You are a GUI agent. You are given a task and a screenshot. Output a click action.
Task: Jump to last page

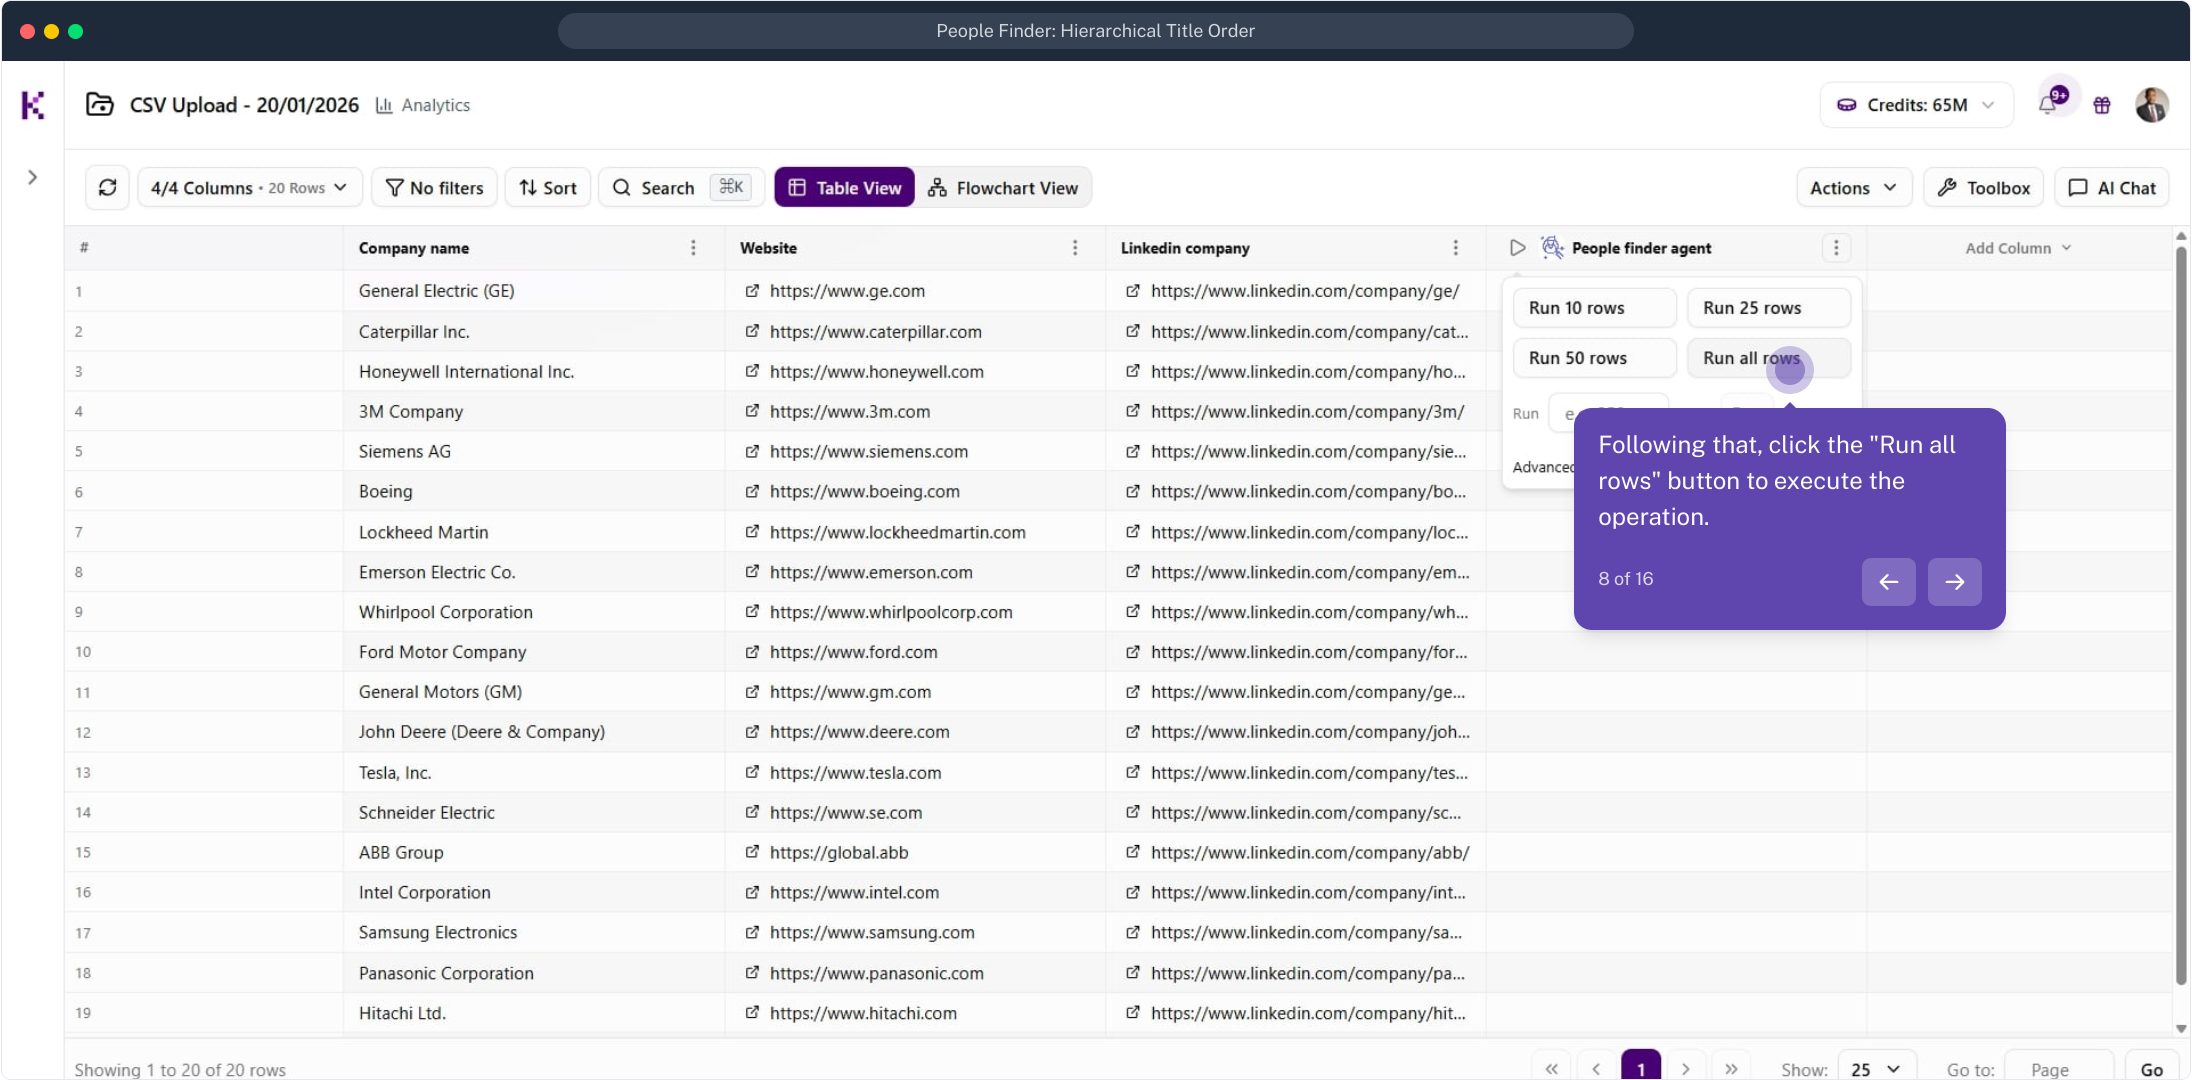(1731, 1069)
